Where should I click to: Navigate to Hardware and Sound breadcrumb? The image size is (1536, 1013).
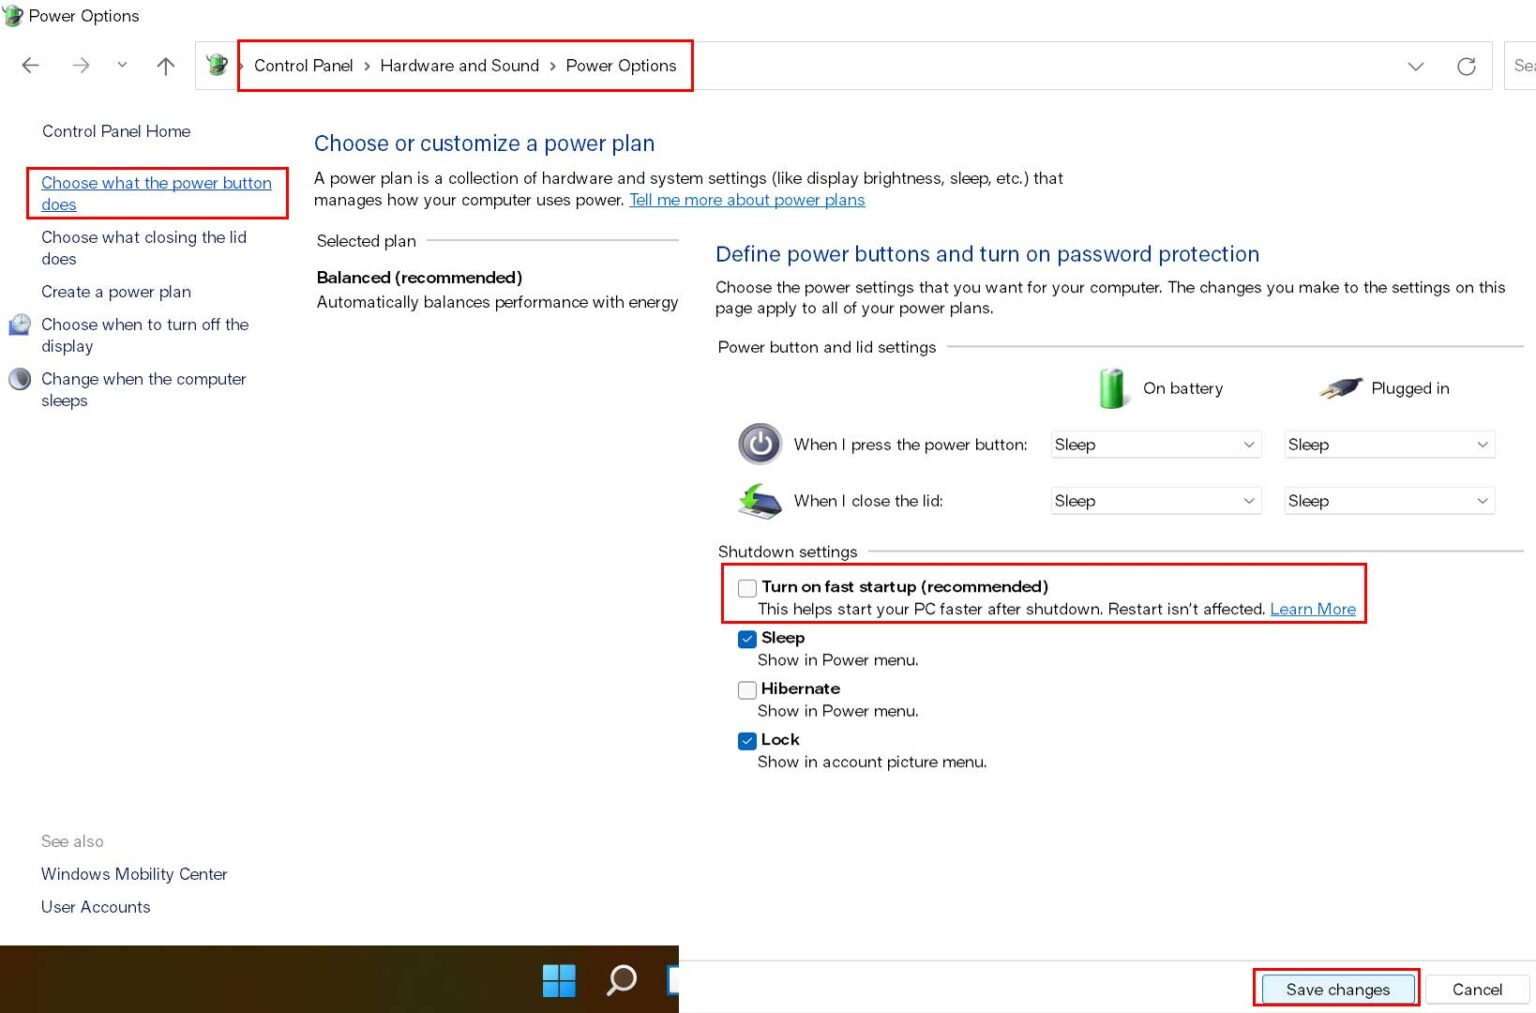pos(459,66)
